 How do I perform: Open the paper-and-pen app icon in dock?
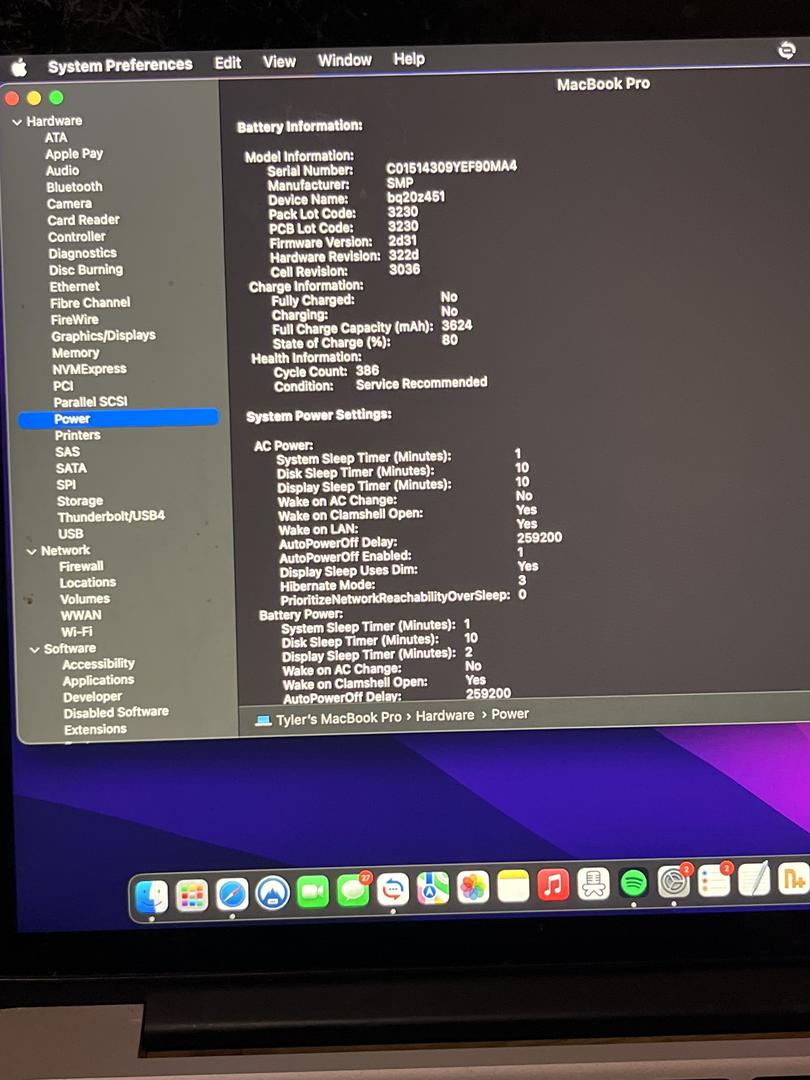(754, 879)
